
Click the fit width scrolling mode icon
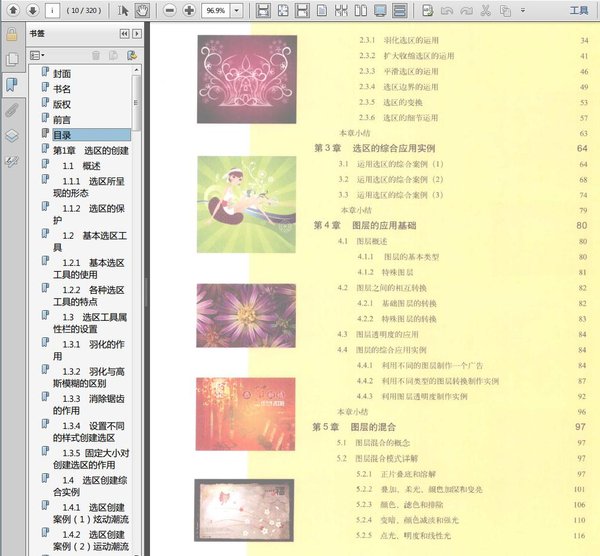pos(263,10)
